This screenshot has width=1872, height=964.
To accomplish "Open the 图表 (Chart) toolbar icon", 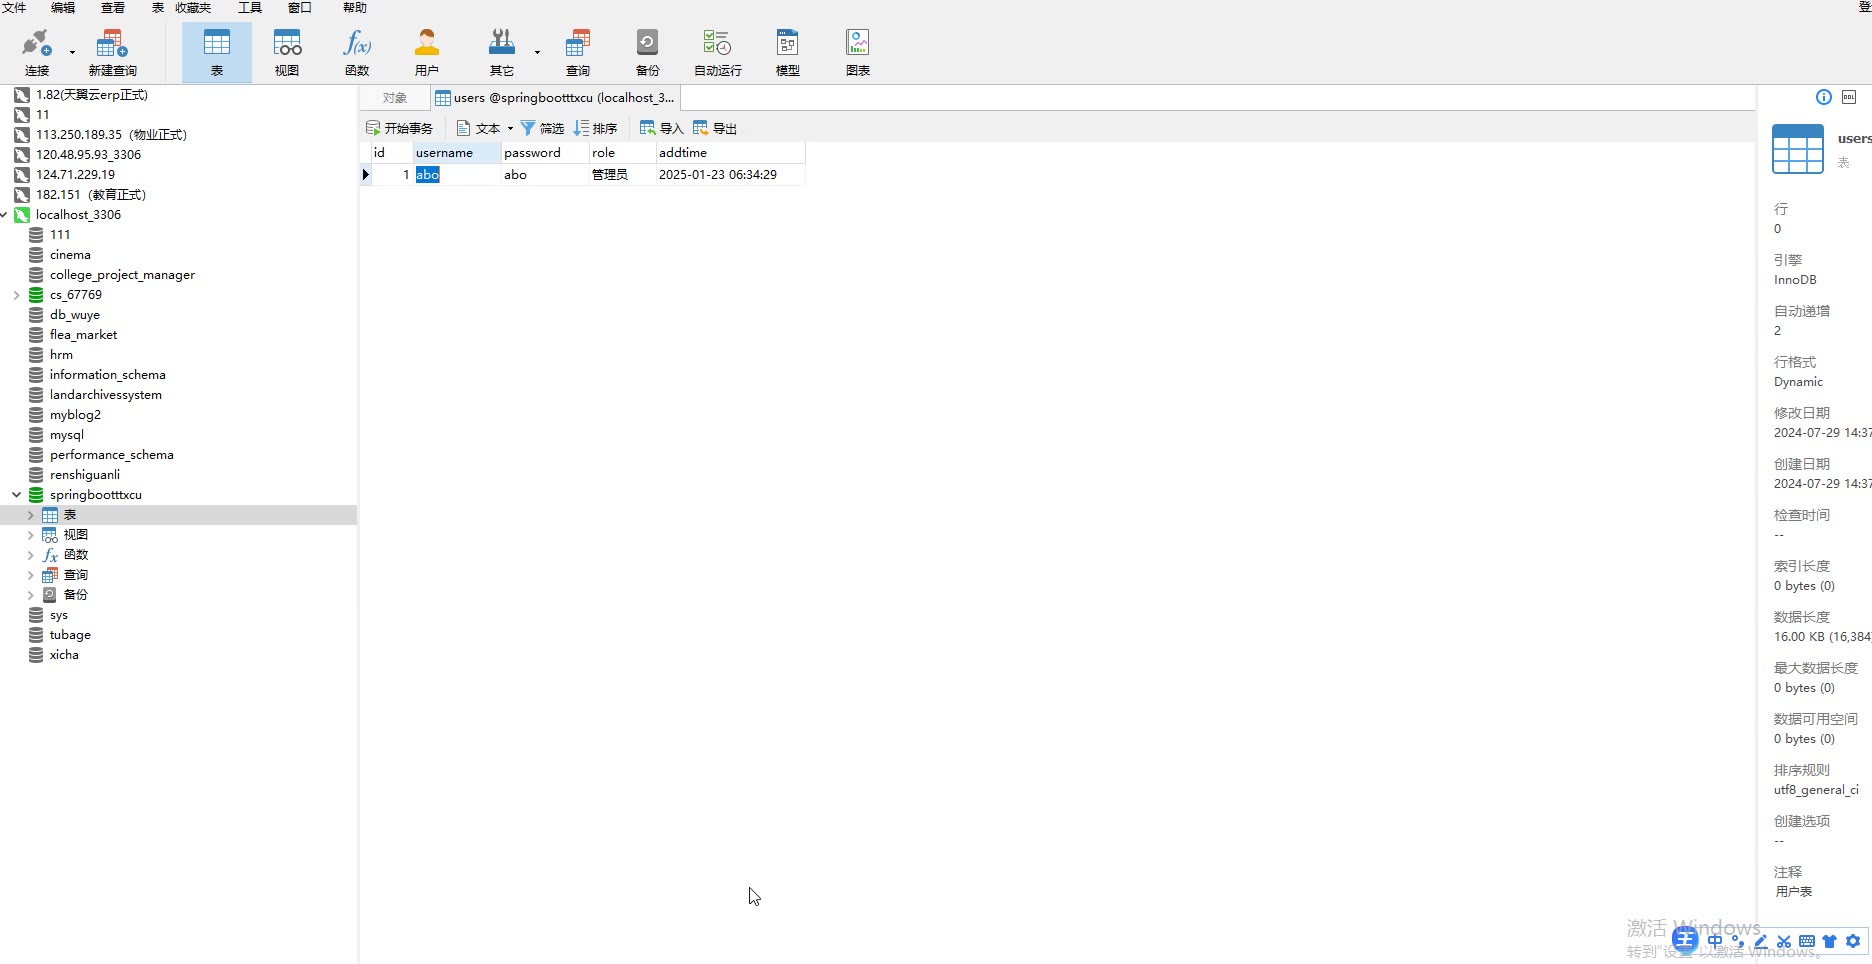I will 858,52.
